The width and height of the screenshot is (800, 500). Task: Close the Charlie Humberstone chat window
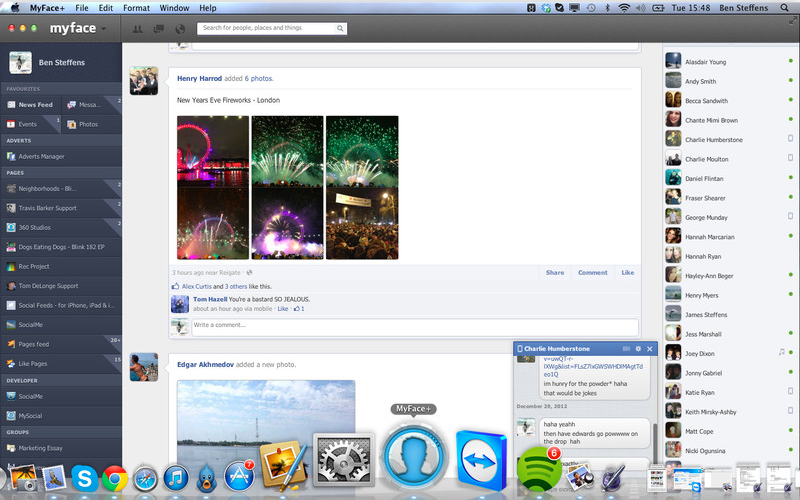pyautogui.click(x=650, y=349)
